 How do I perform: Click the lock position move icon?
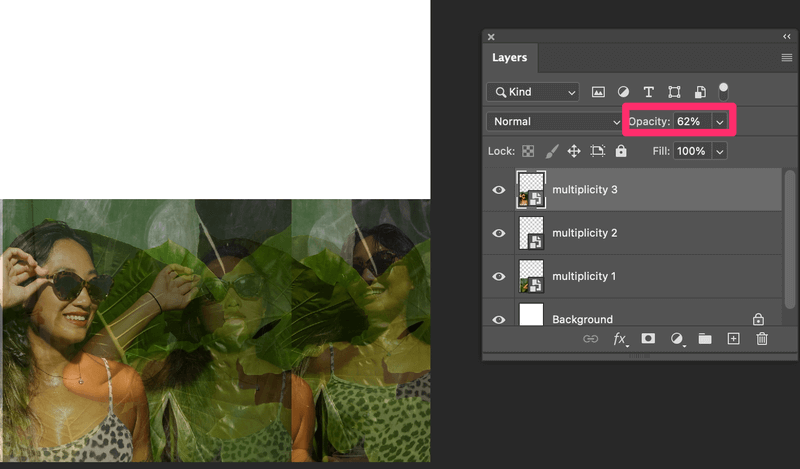pyautogui.click(x=574, y=151)
